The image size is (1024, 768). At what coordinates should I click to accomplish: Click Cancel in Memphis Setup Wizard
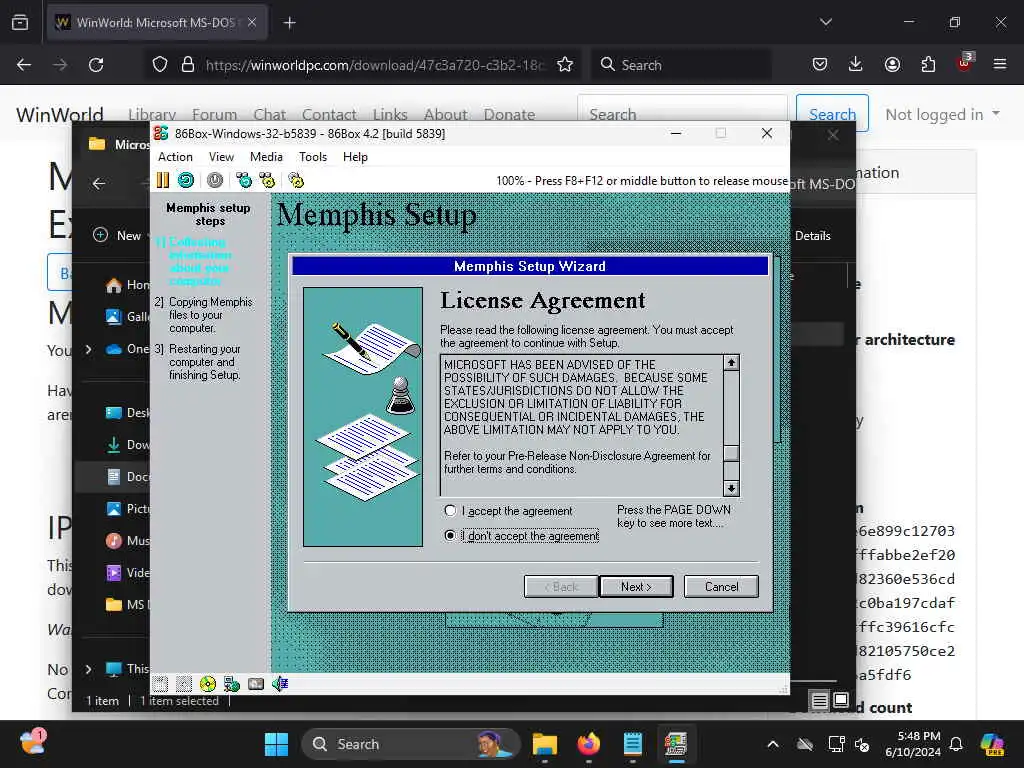[722, 586]
